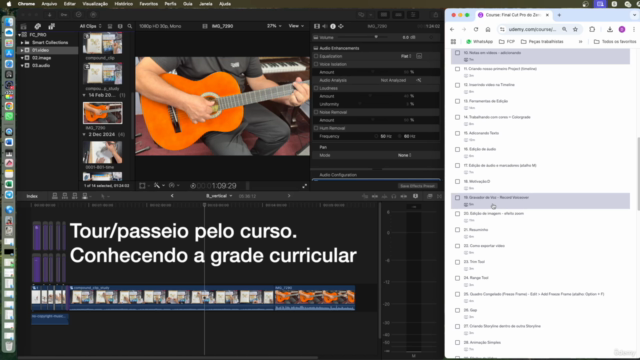This screenshot has height=360, width=640.
Task: Enter fullscreen viewer with arrows icon
Action: pyautogui.click(x=304, y=186)
